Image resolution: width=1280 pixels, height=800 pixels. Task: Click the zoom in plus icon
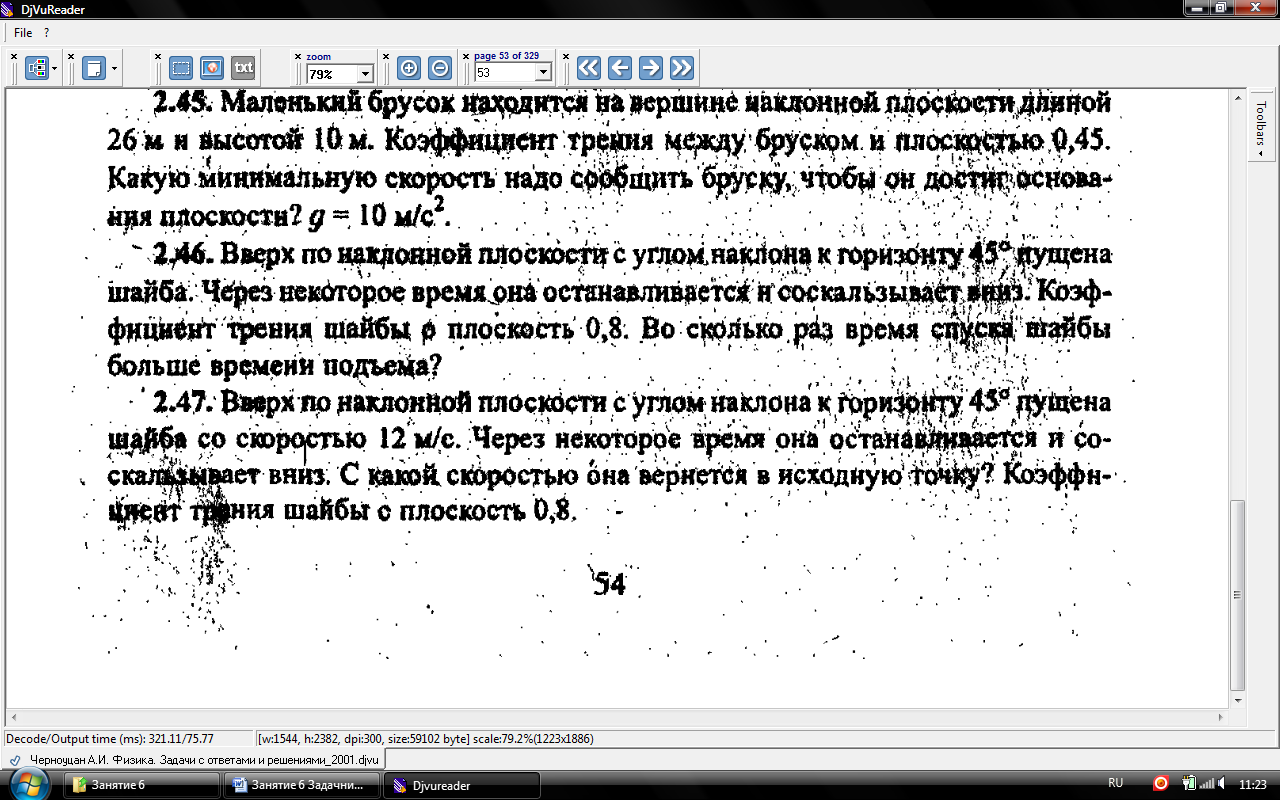(x=408, y=68)
